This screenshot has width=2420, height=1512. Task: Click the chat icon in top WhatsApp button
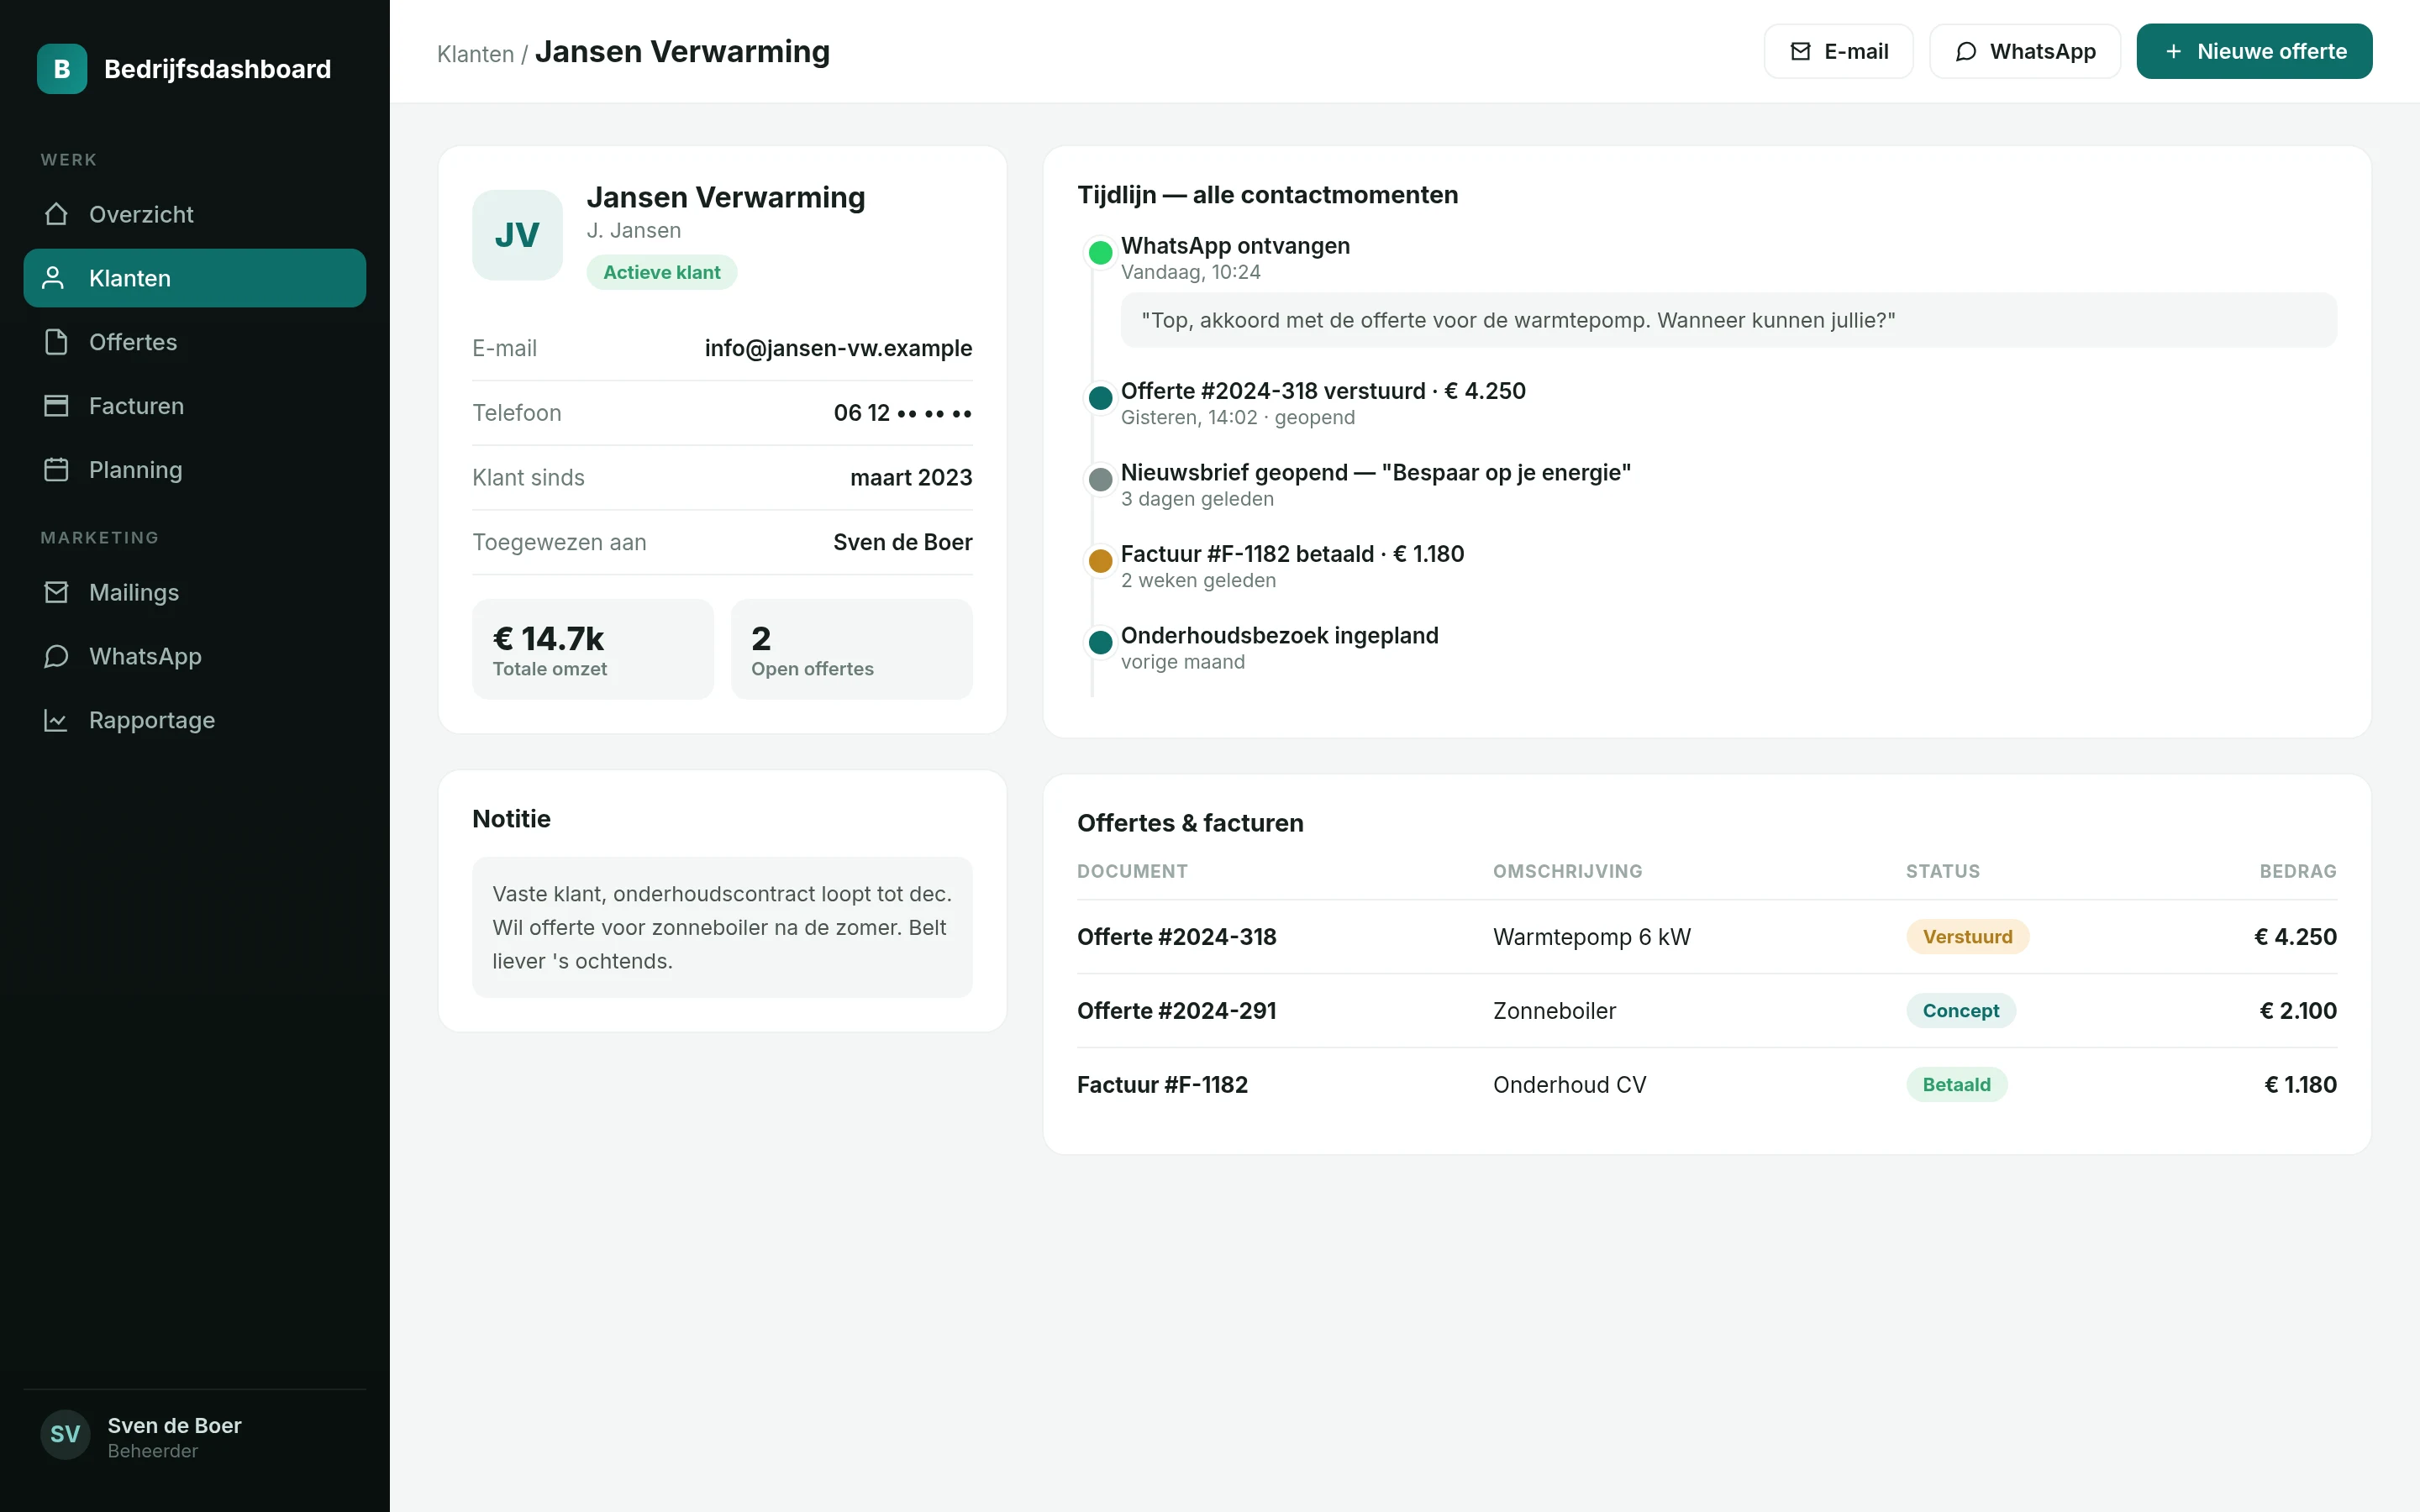pos(1966,51)
